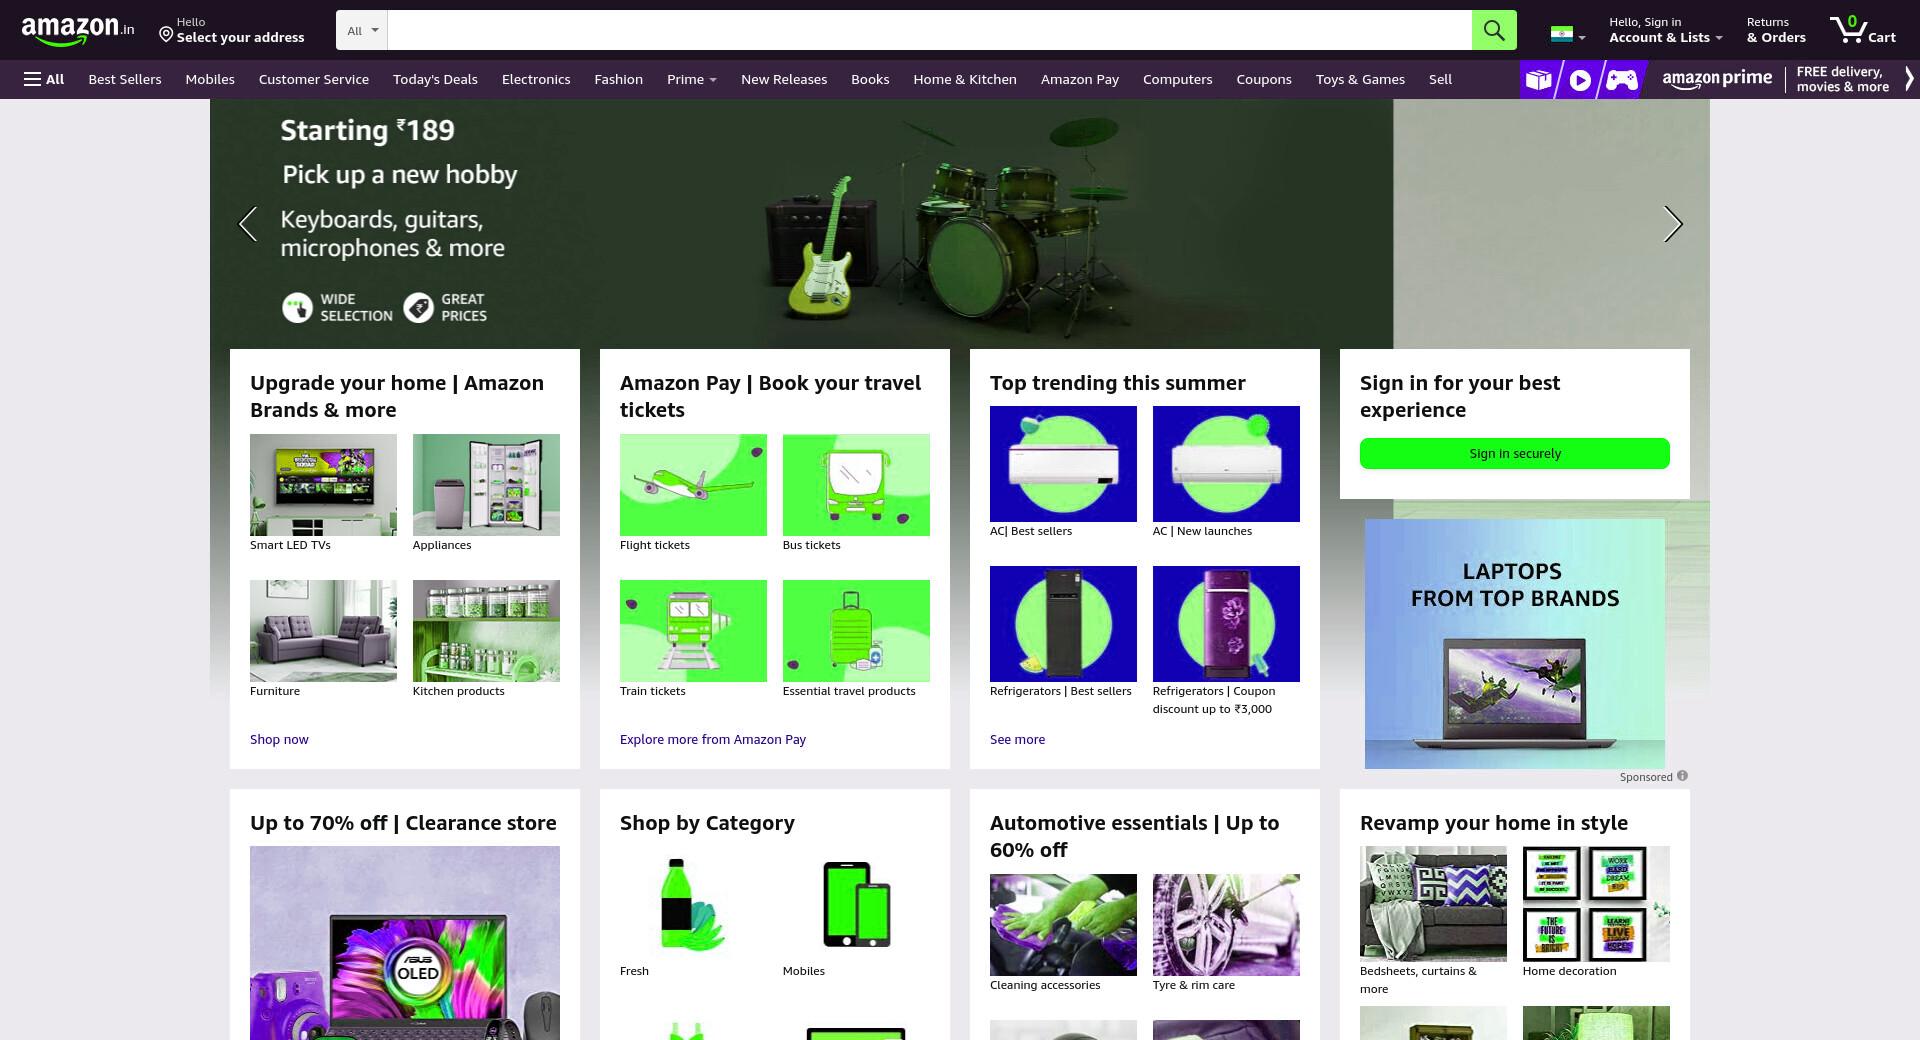
Task: Click Sign in securely button
Action: point(1515,453)
